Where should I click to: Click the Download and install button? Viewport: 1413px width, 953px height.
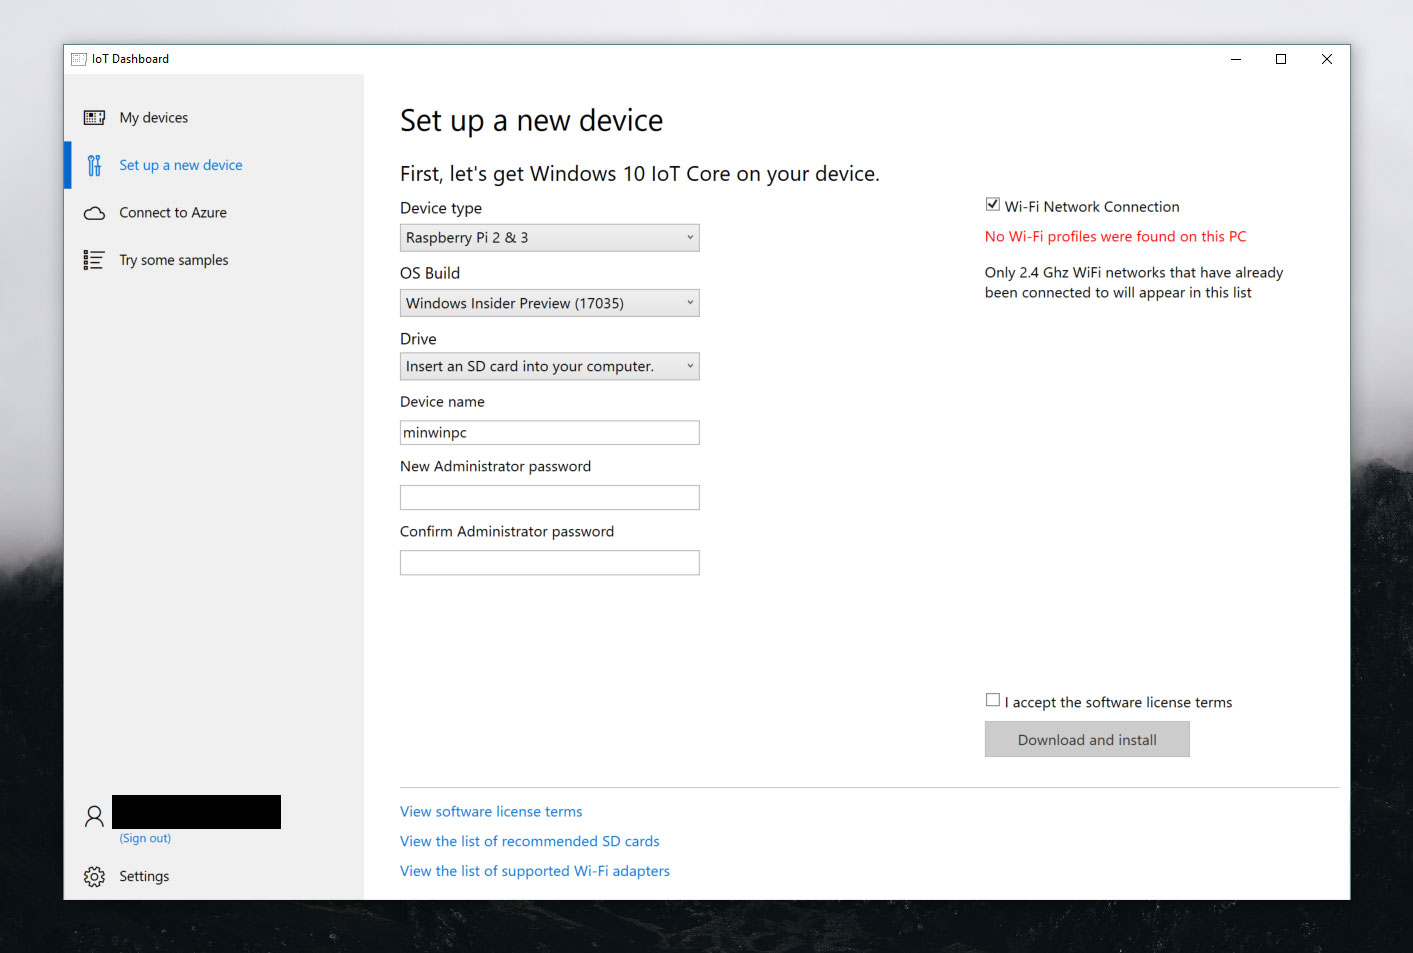[x=1087, y=739]
